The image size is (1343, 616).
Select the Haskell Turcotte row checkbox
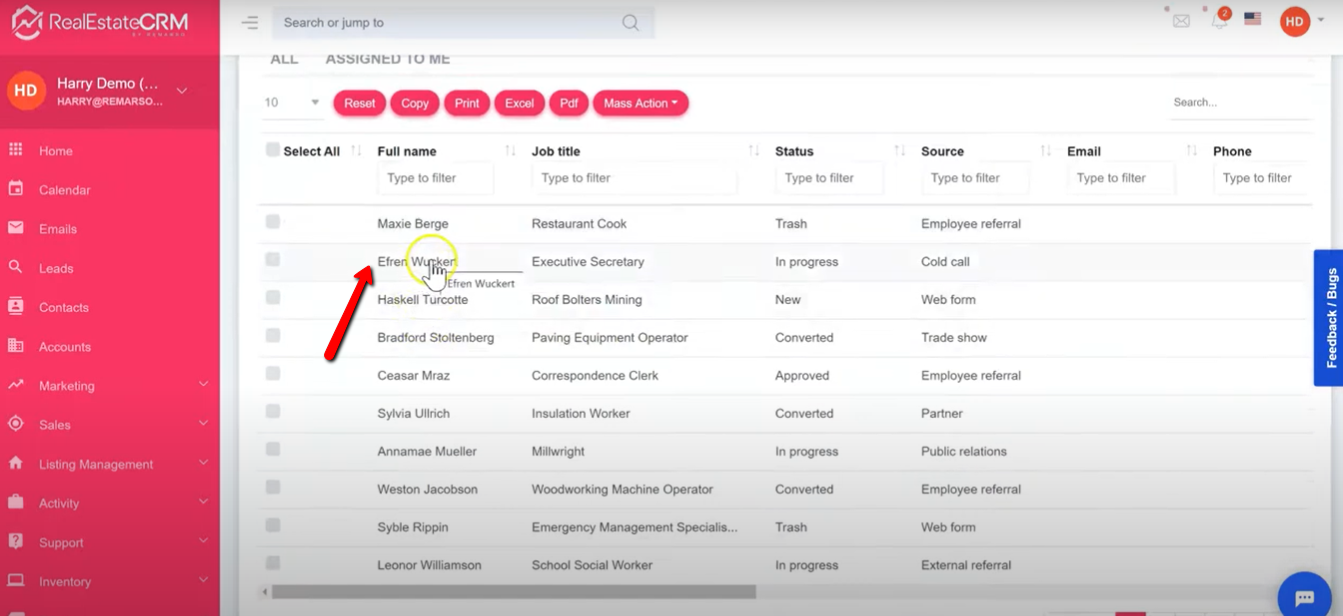click(273, 298)
